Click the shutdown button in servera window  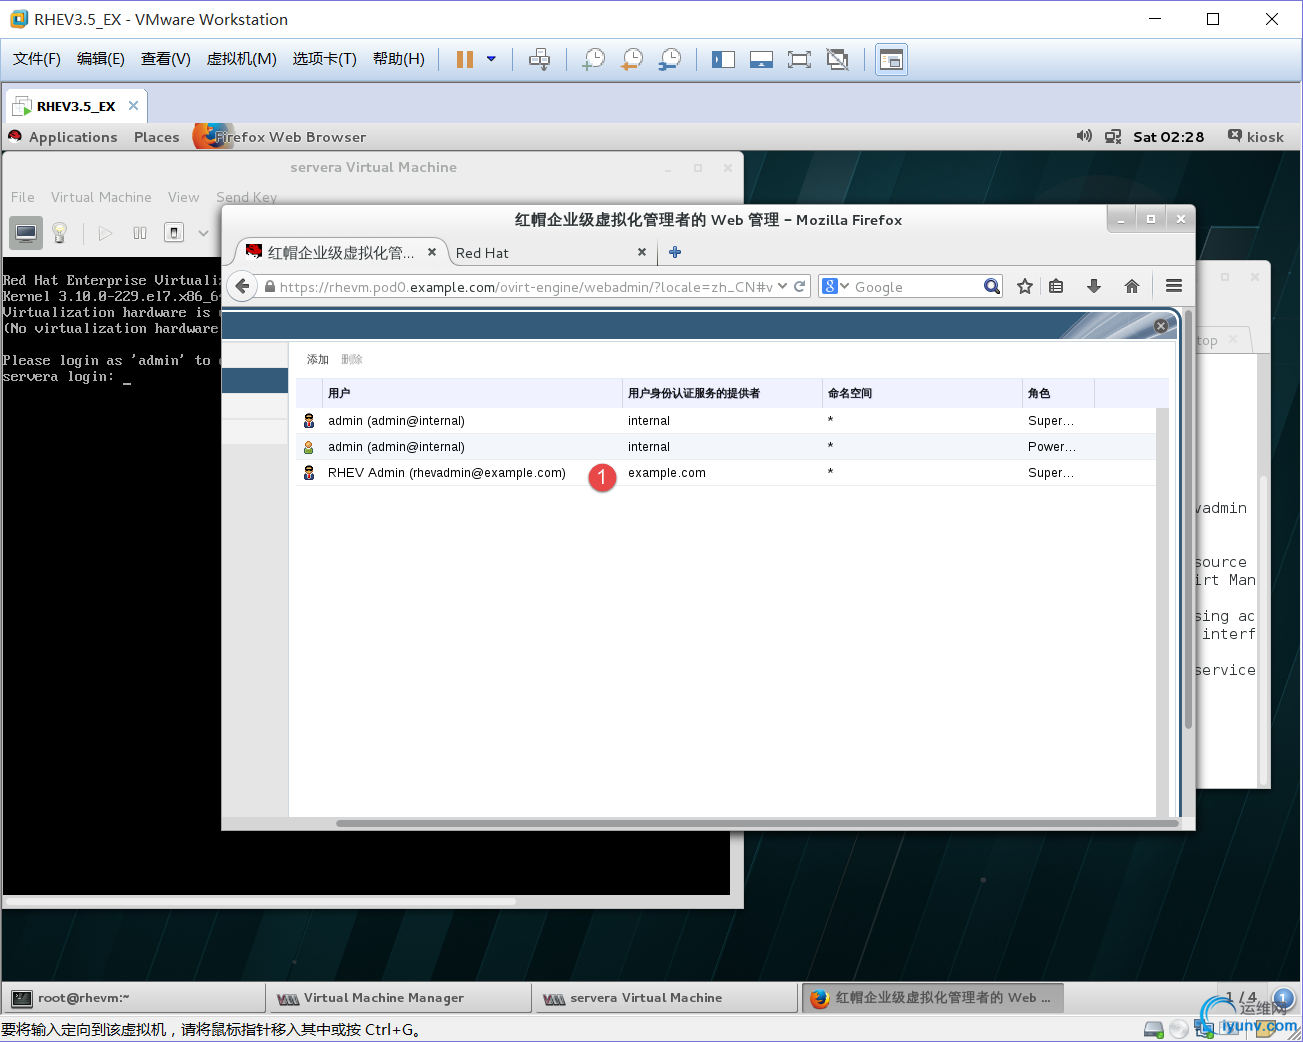point(174,233)
